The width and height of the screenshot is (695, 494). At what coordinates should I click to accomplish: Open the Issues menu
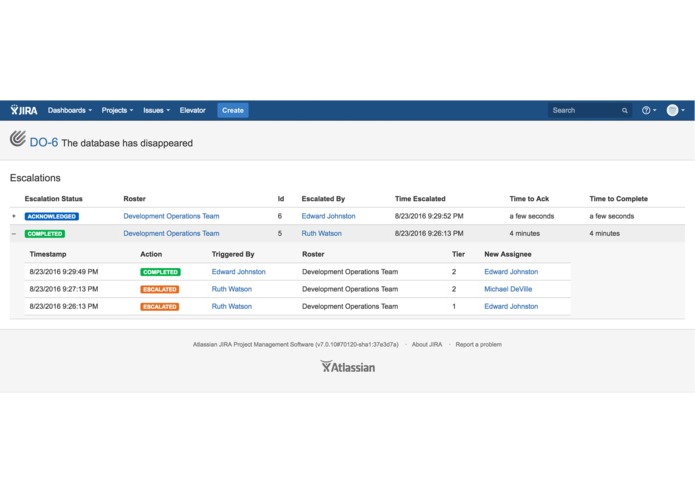pyautogui.click(x=156, y=110)
